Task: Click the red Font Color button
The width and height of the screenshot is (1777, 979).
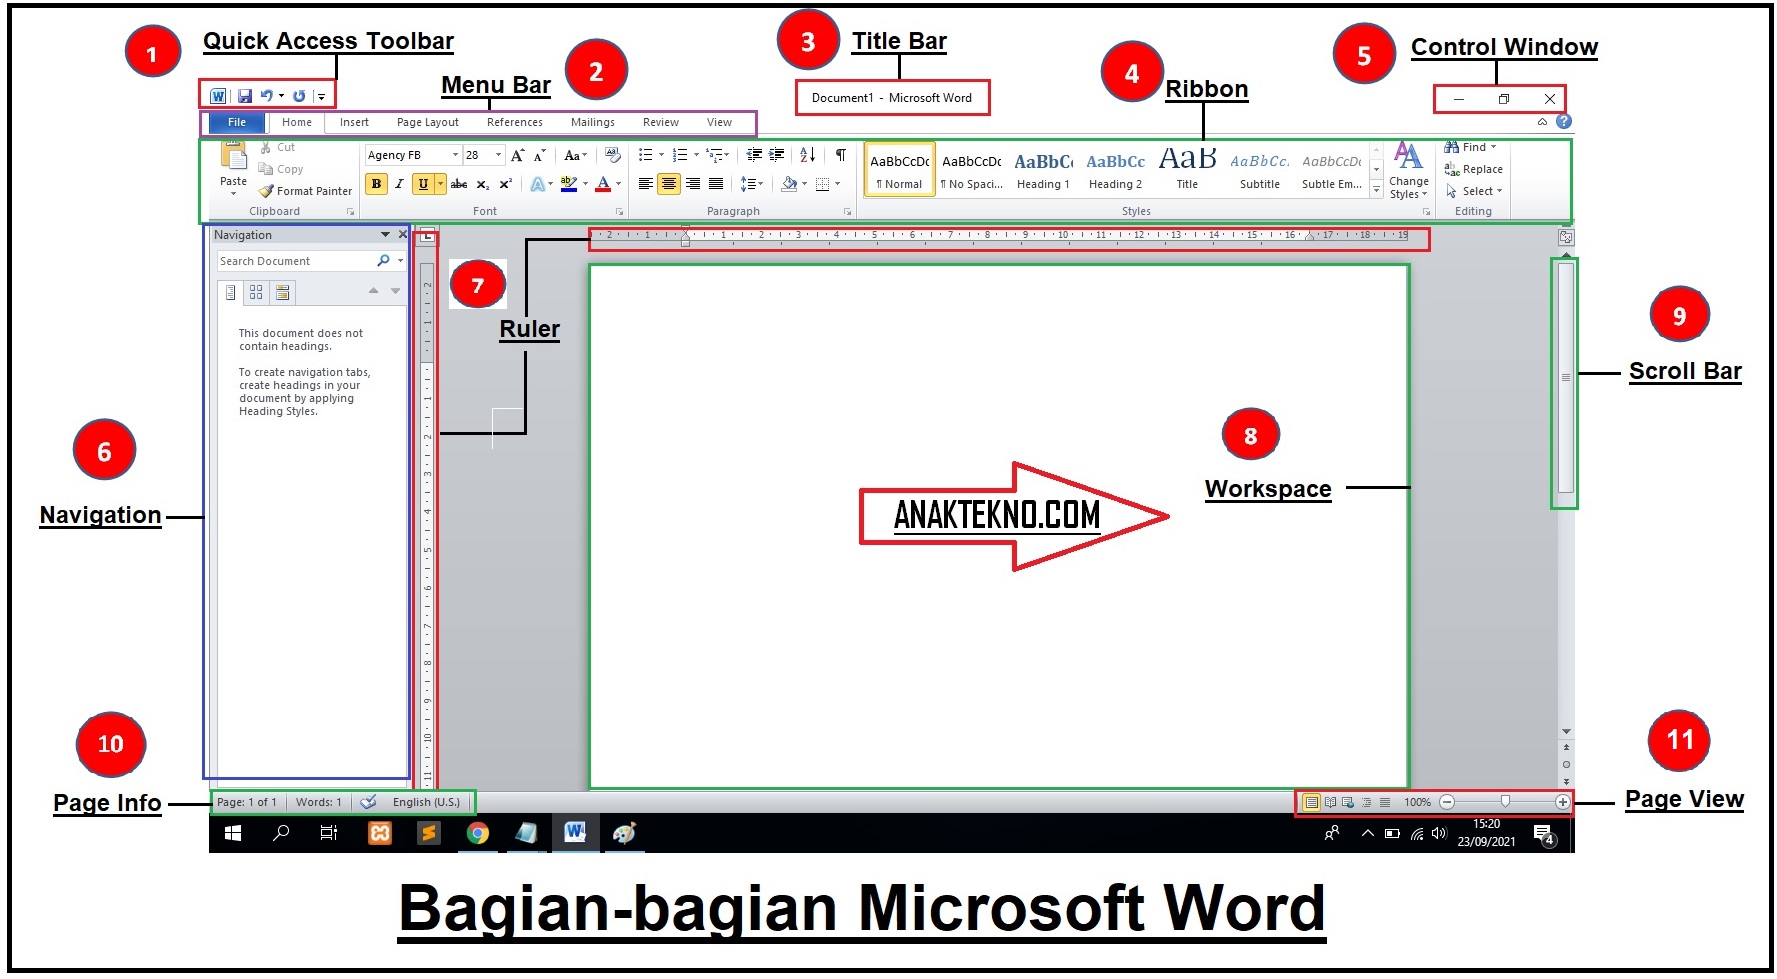Action: [x=603, y=184]
